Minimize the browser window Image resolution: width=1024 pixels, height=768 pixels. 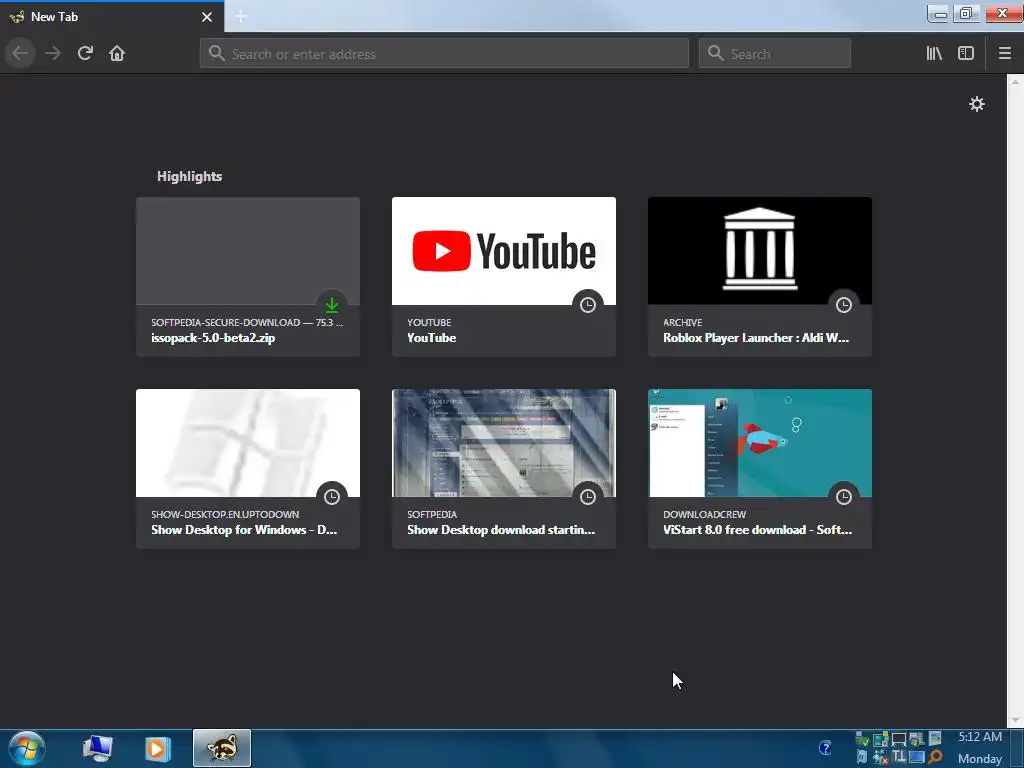coord(938,14)
